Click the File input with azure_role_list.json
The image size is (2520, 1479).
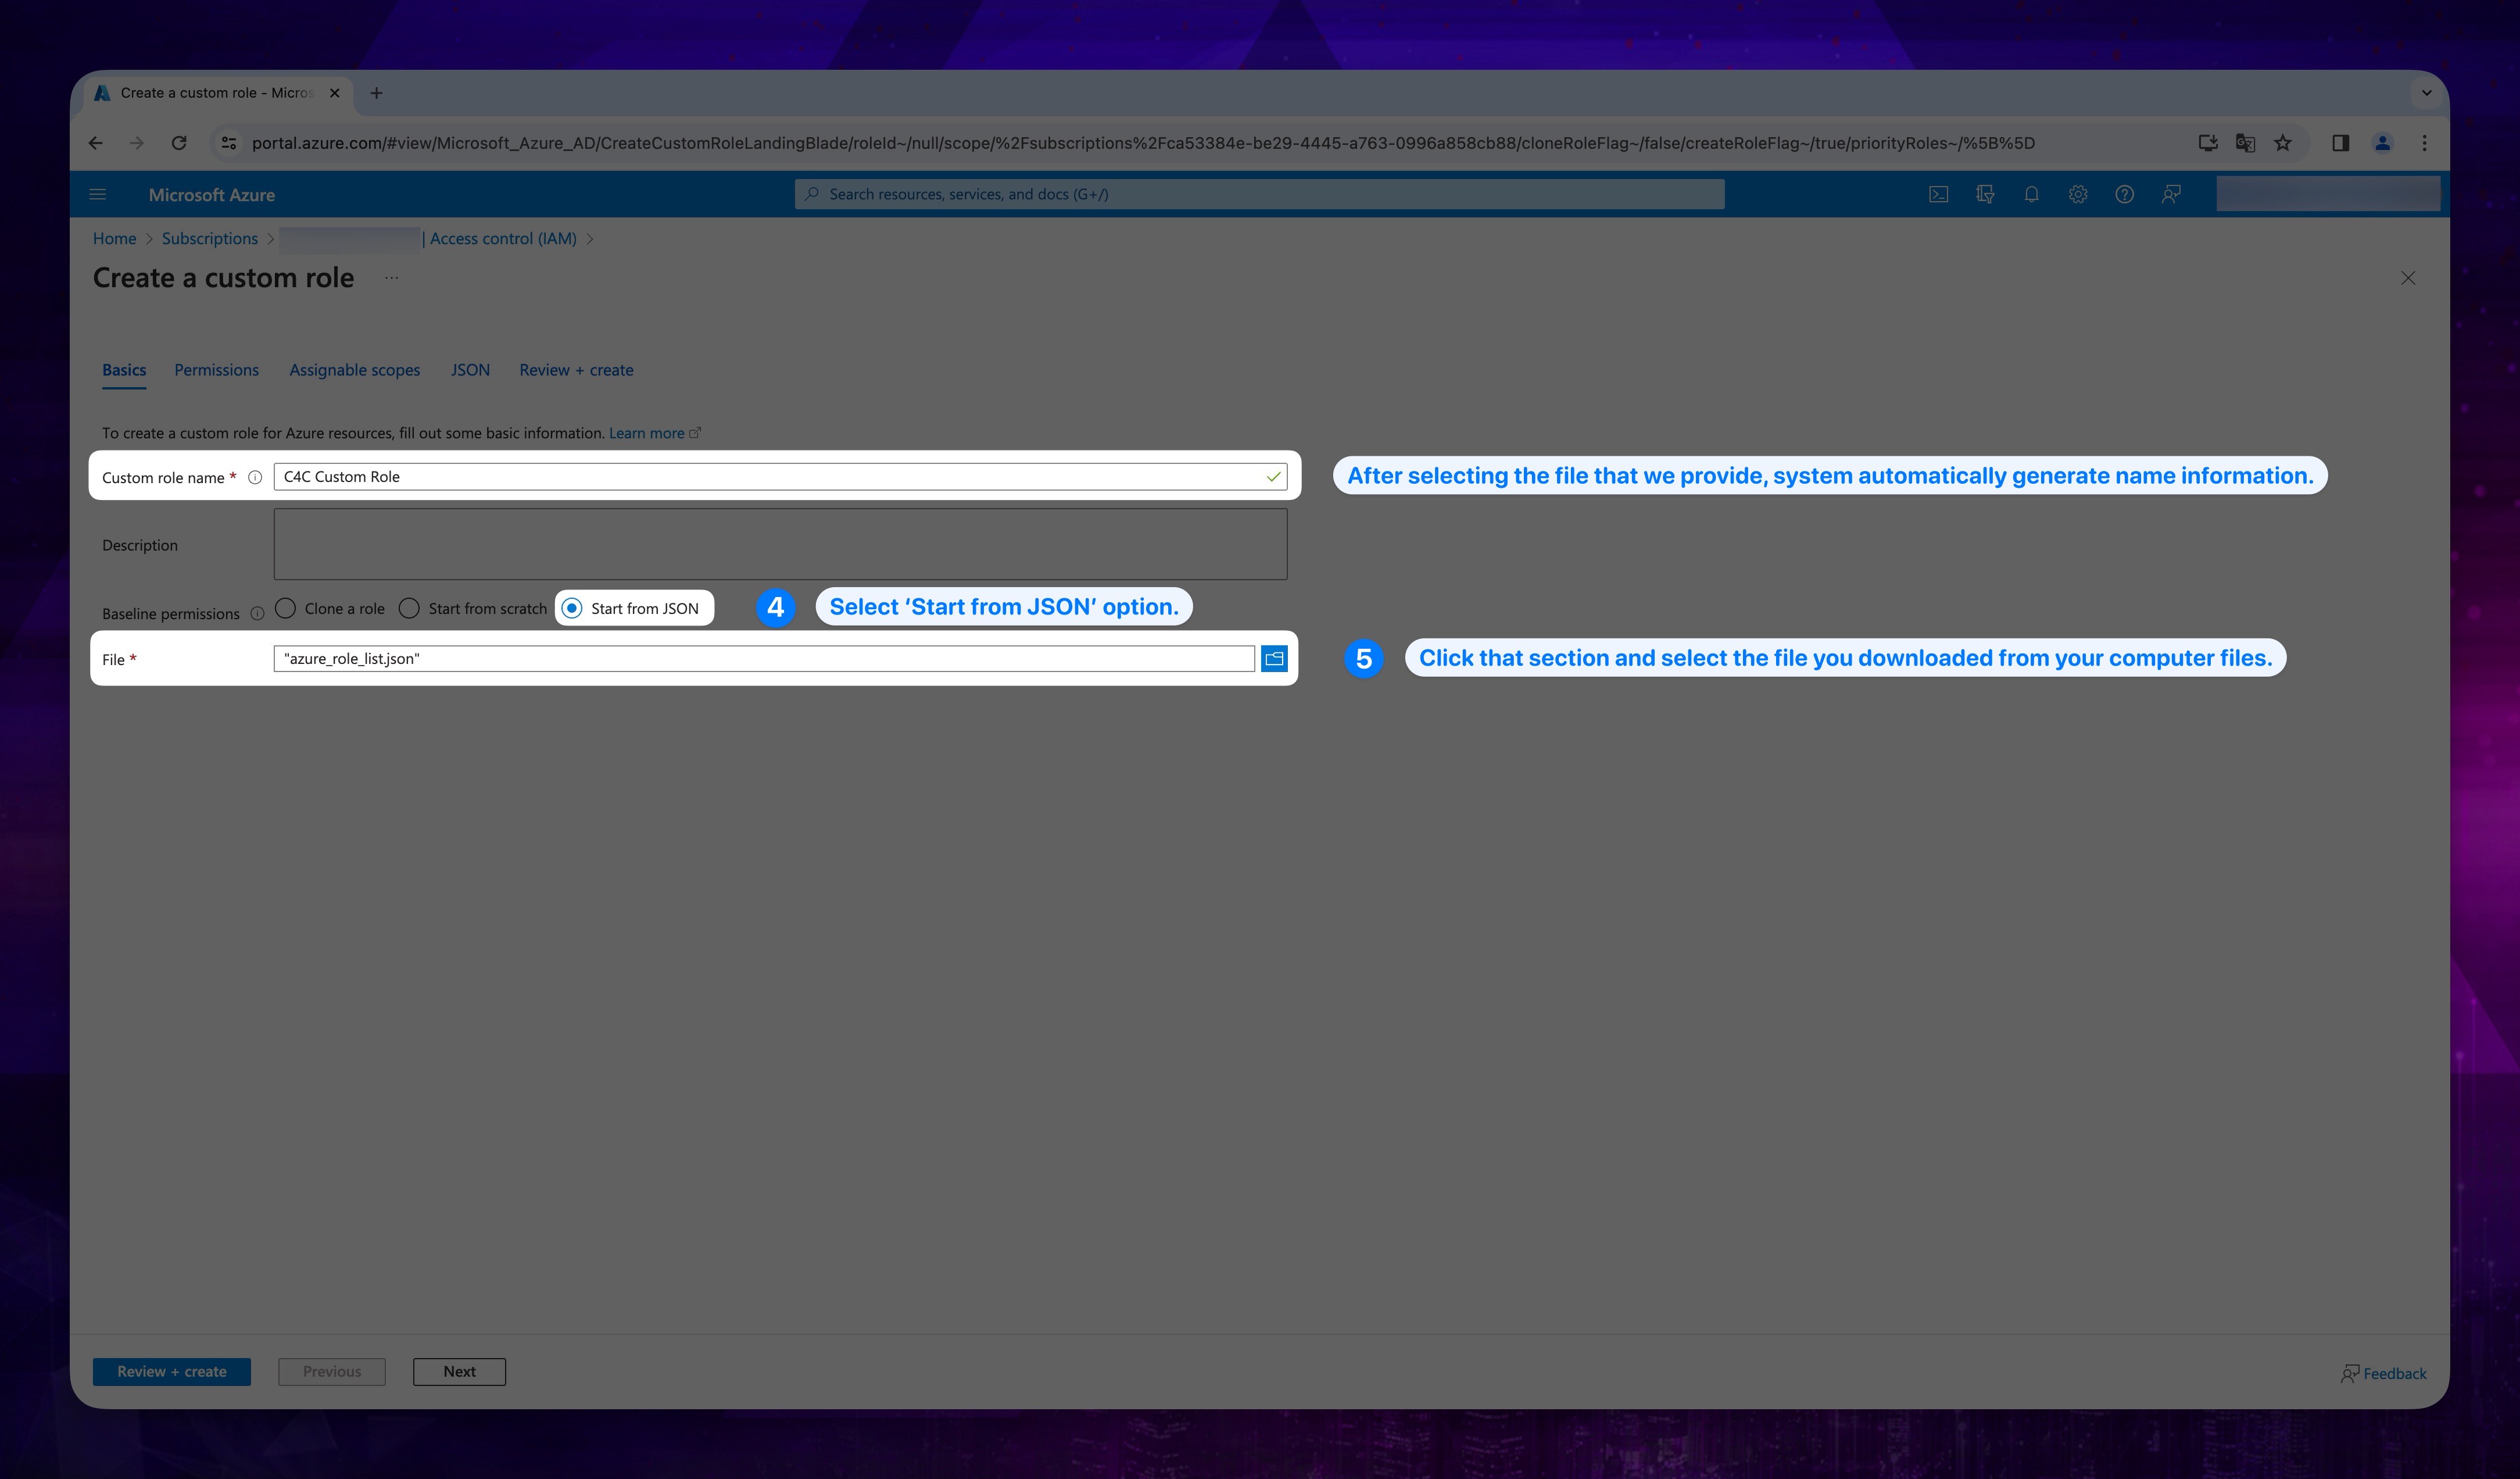click(764, 658)
